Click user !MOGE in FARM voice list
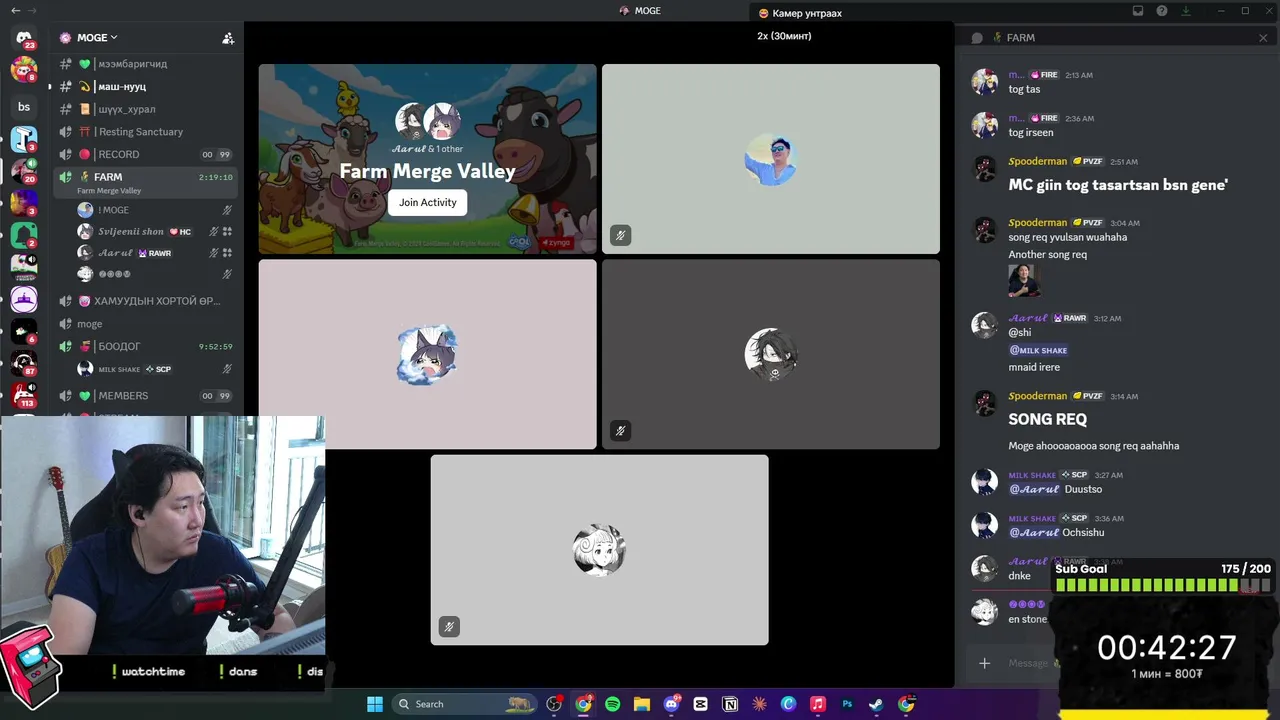Viewport: 1280px width, 720px height. coord(154,210)
